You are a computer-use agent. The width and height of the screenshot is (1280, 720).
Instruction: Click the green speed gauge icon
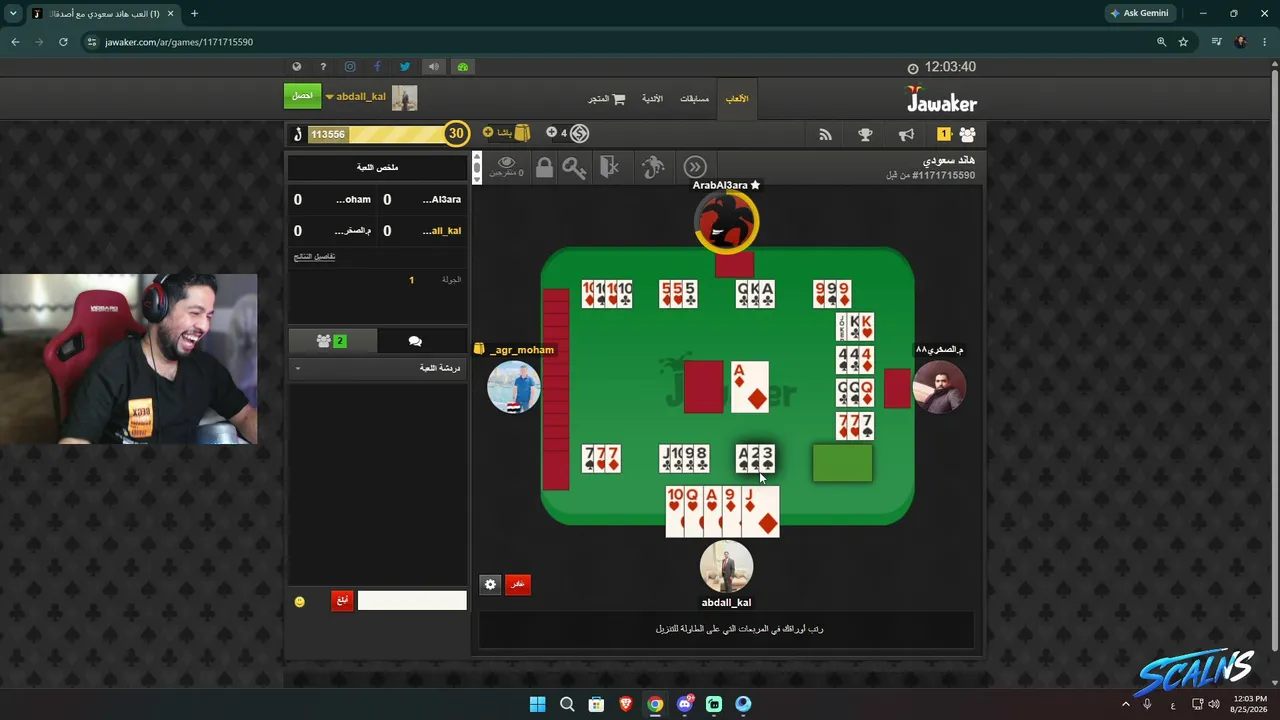[462, 67]
